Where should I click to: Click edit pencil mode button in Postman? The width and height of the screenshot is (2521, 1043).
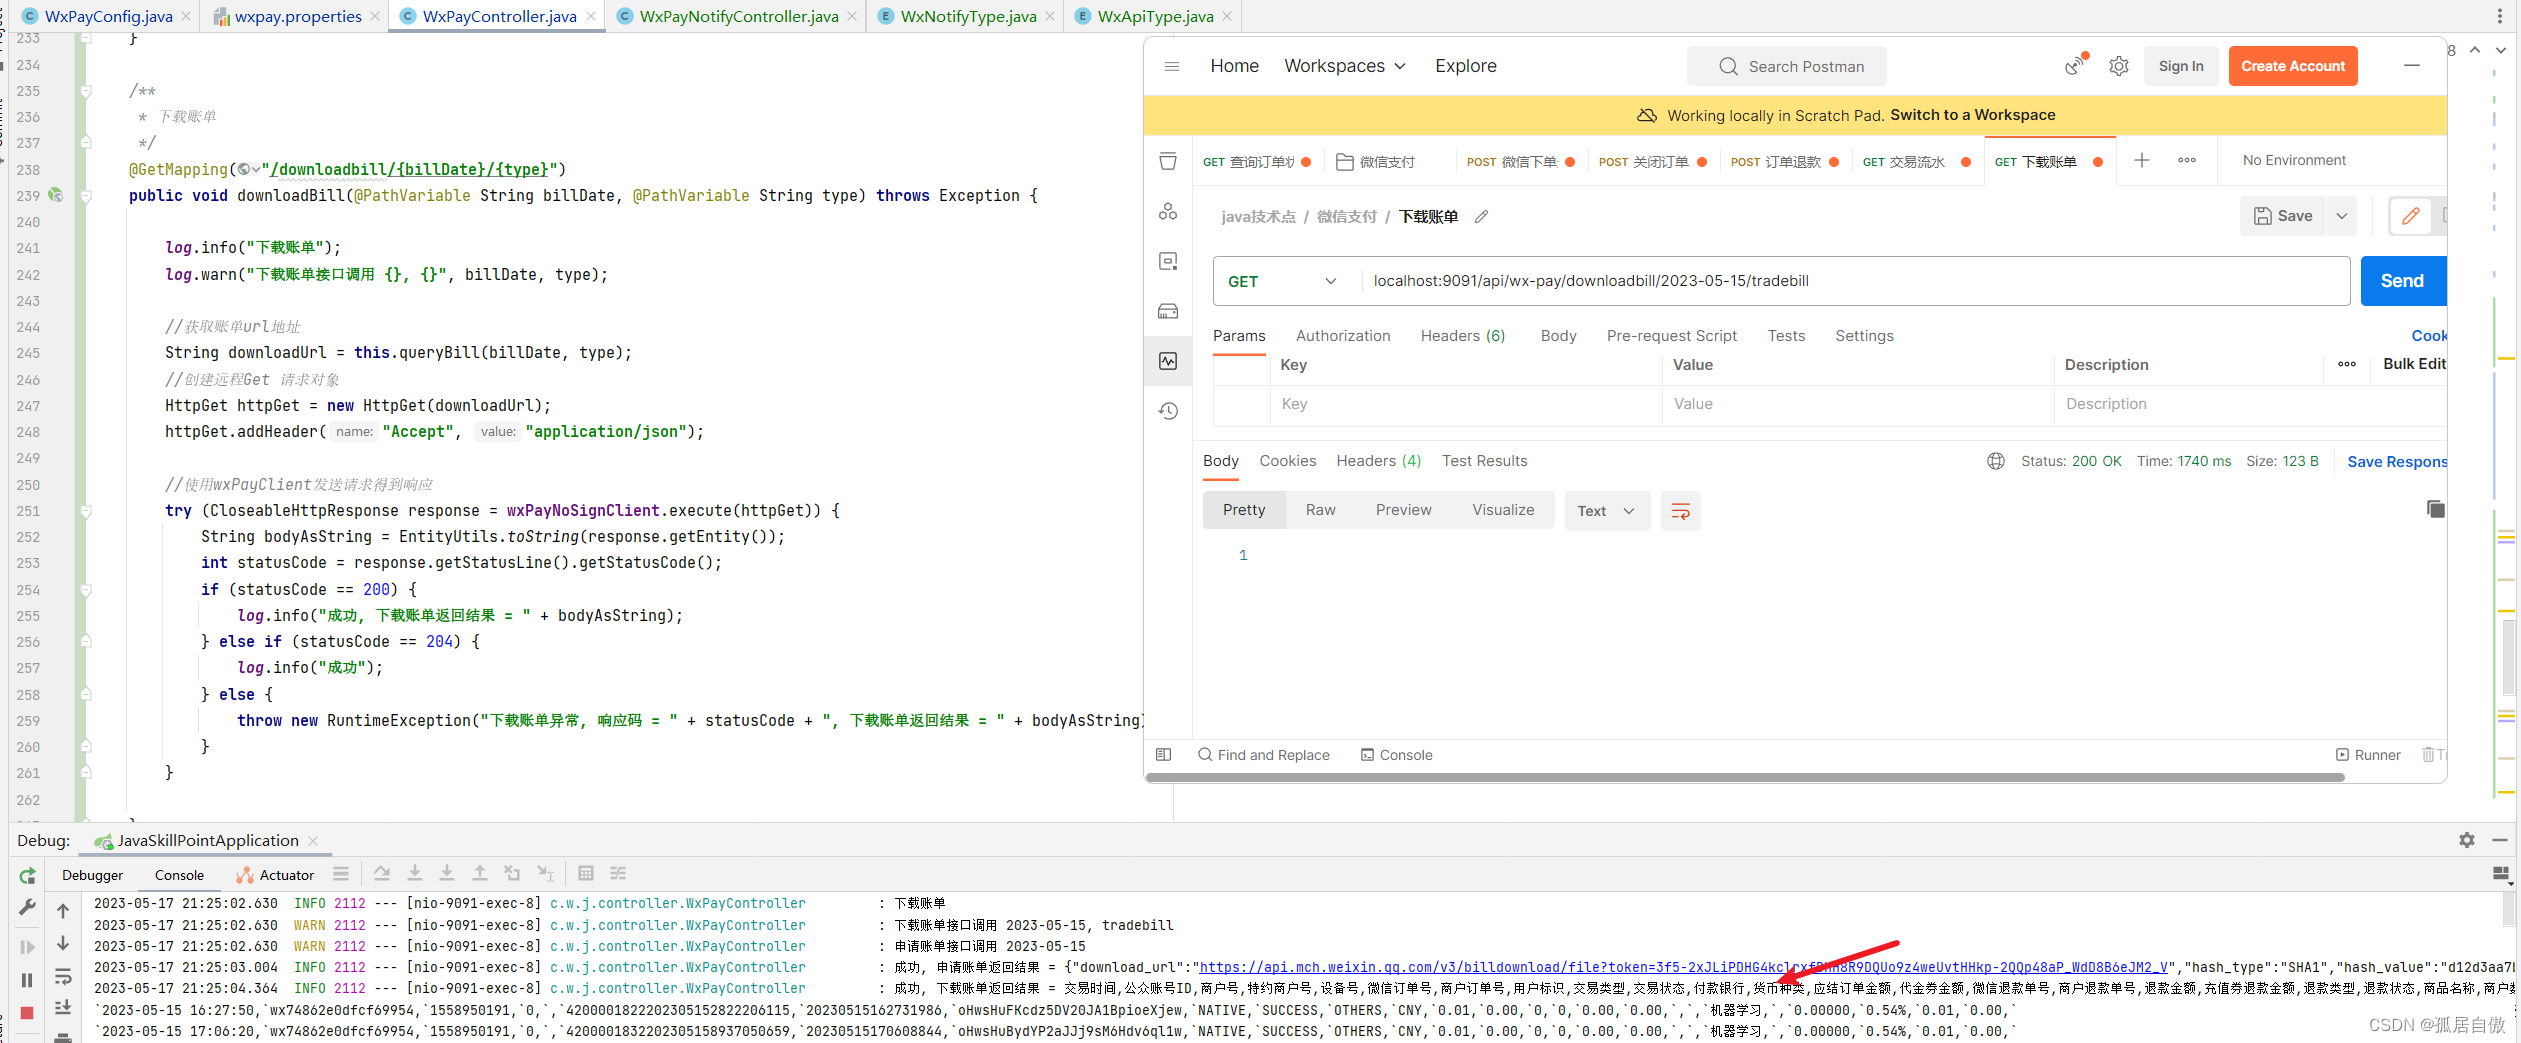[2411, 216]
